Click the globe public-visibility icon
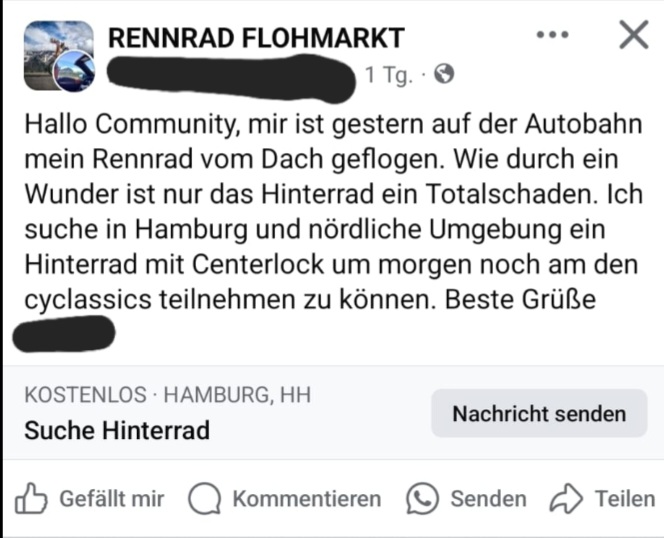664x538 pixels. point(445,74)
